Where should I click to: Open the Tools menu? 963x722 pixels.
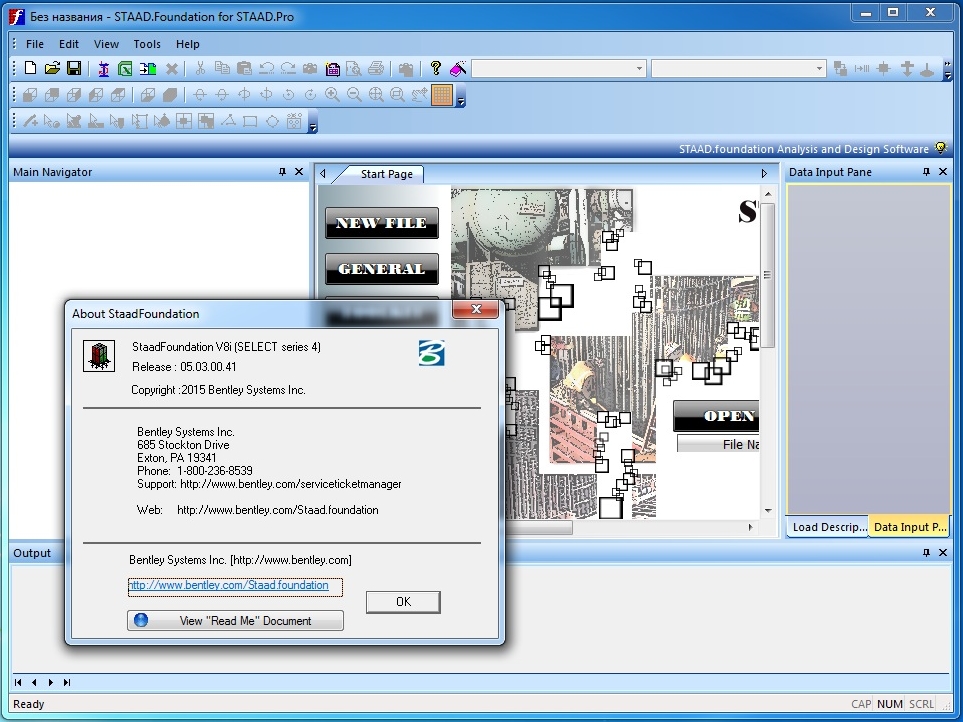click(147, 44)
